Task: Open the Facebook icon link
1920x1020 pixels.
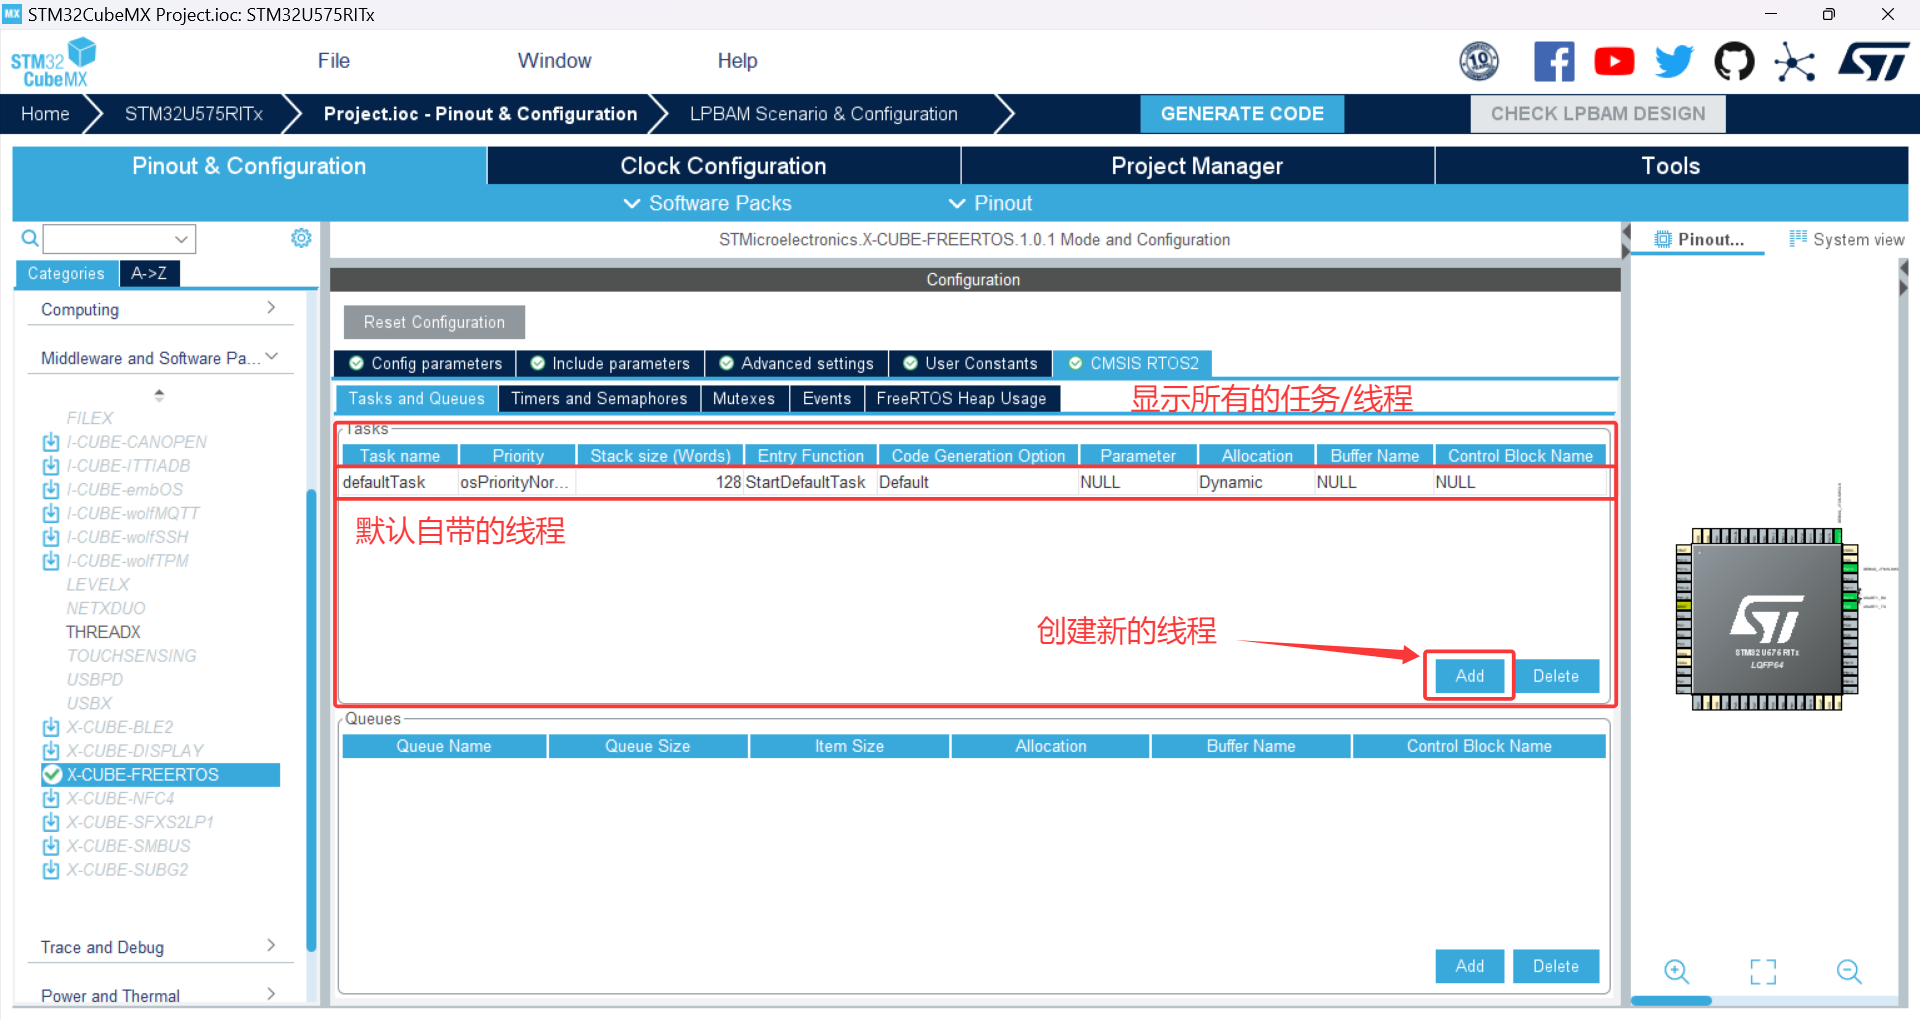Action: [x=1554, y=62]
